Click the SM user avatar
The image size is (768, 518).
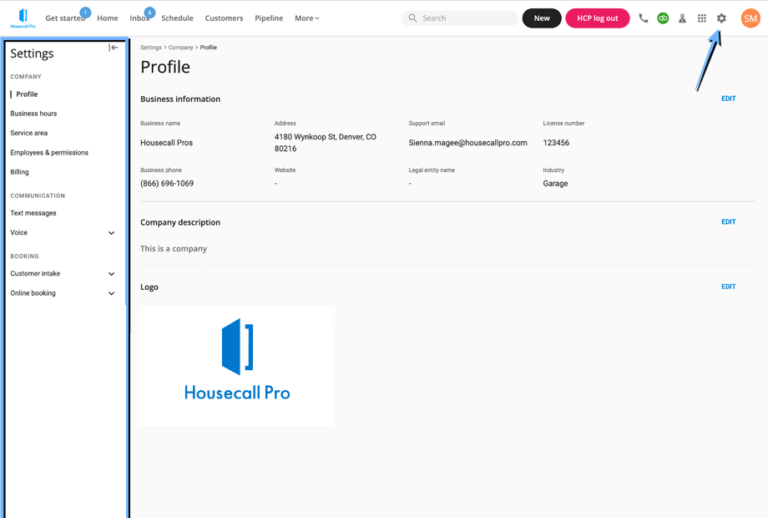coord(750,18)
